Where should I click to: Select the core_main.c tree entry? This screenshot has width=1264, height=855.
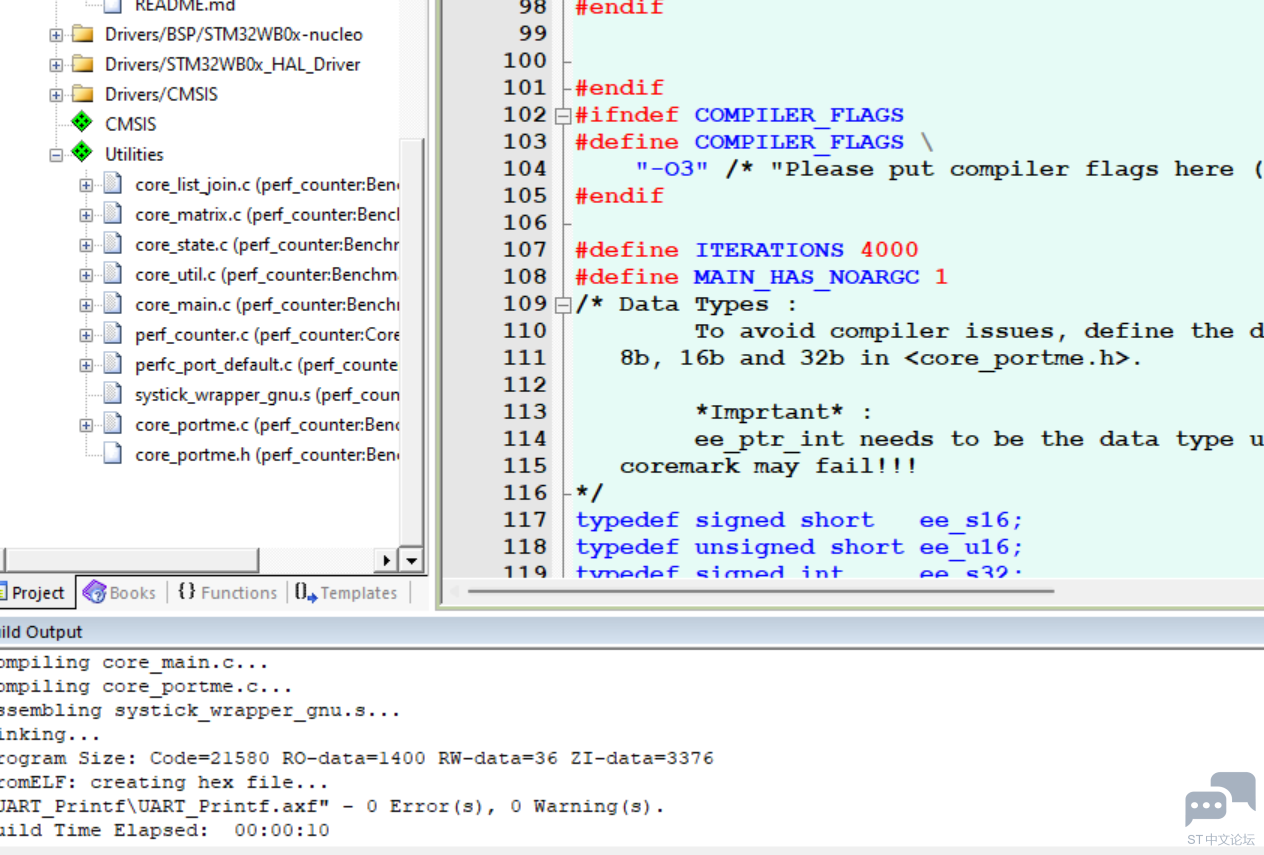click(267, 305)
